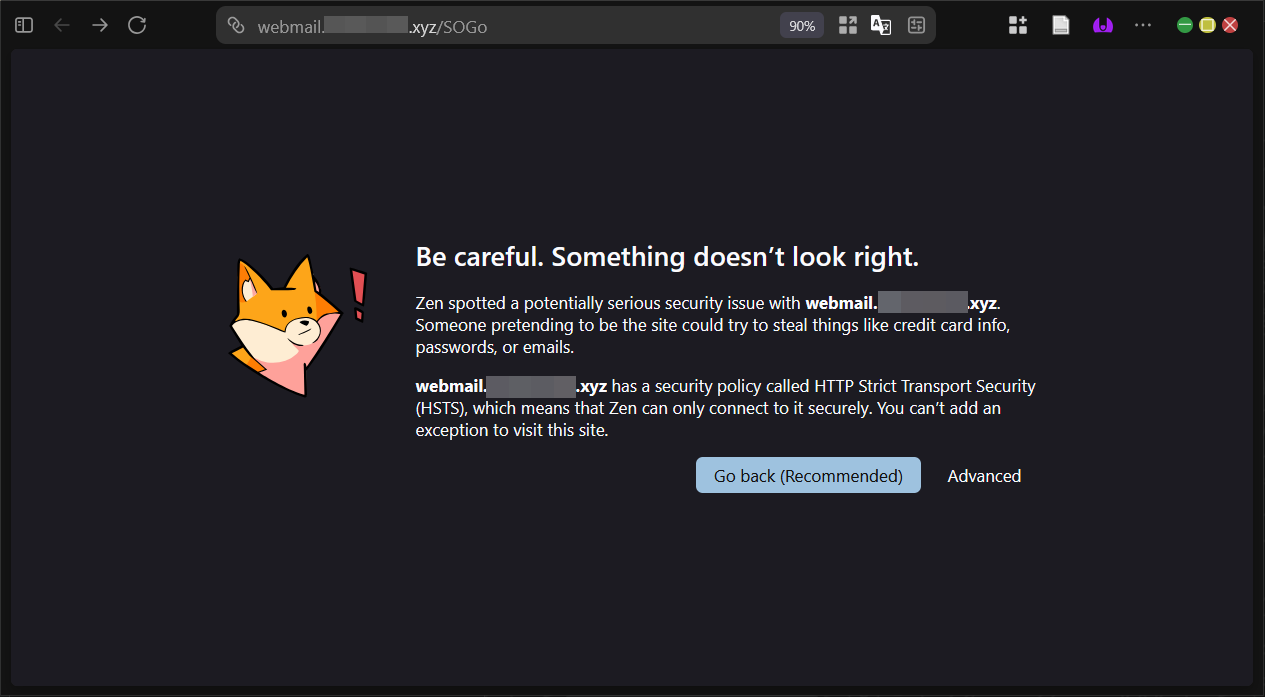Open the reader/permissions icon in address bar
This screenshot has width=1265, height=697.
(x=916, y=25)
